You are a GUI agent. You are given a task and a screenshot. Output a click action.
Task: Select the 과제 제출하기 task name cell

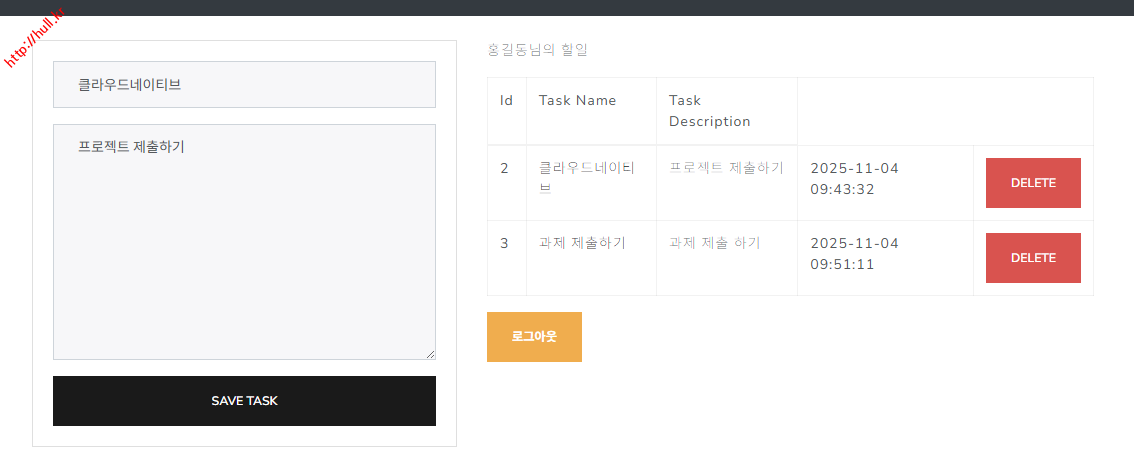[582, 243]
